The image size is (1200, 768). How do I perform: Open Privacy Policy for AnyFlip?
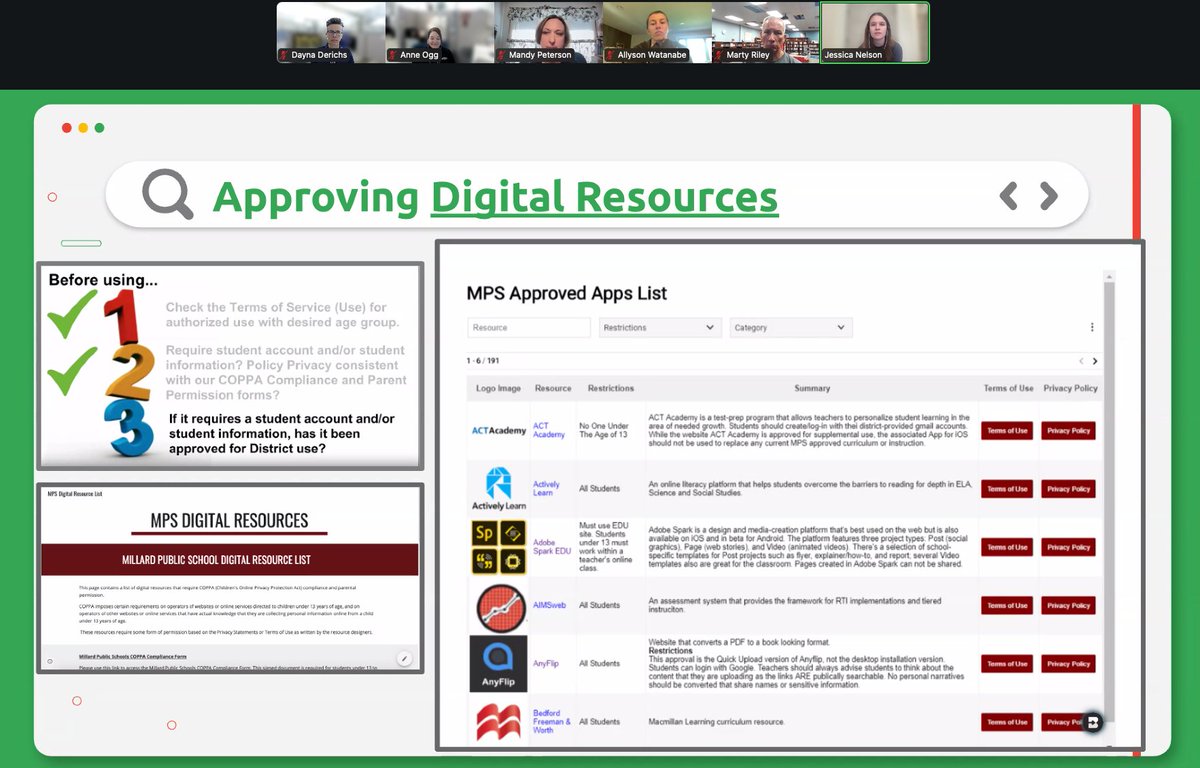point(1068,663)
